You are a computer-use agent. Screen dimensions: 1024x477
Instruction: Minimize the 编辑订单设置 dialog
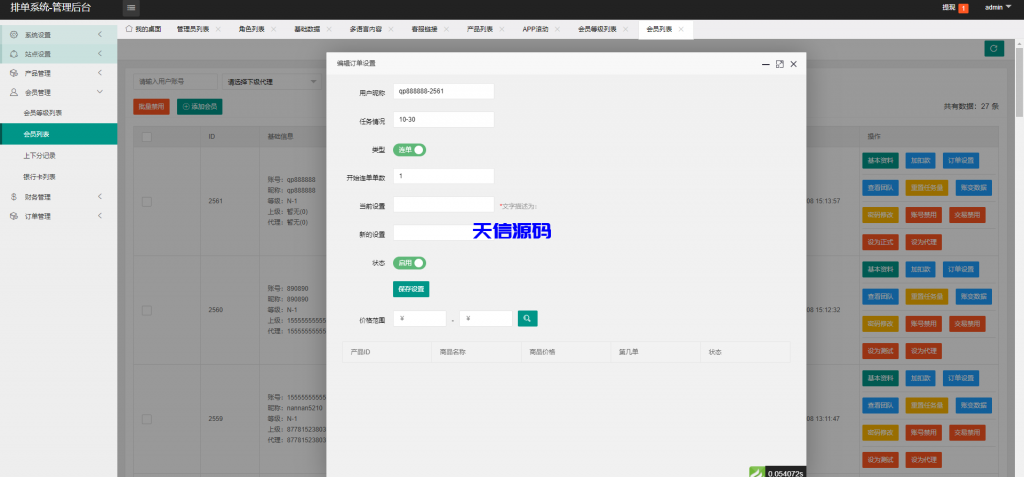766,64
